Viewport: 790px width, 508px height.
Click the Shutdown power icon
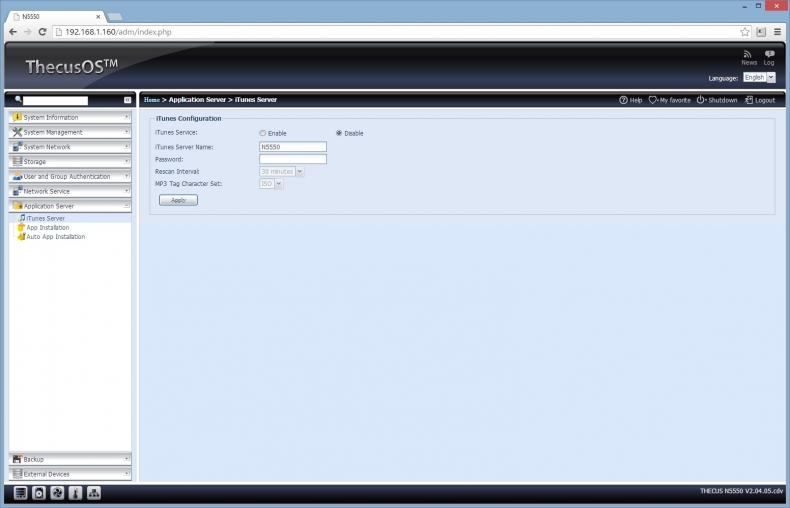701,100
